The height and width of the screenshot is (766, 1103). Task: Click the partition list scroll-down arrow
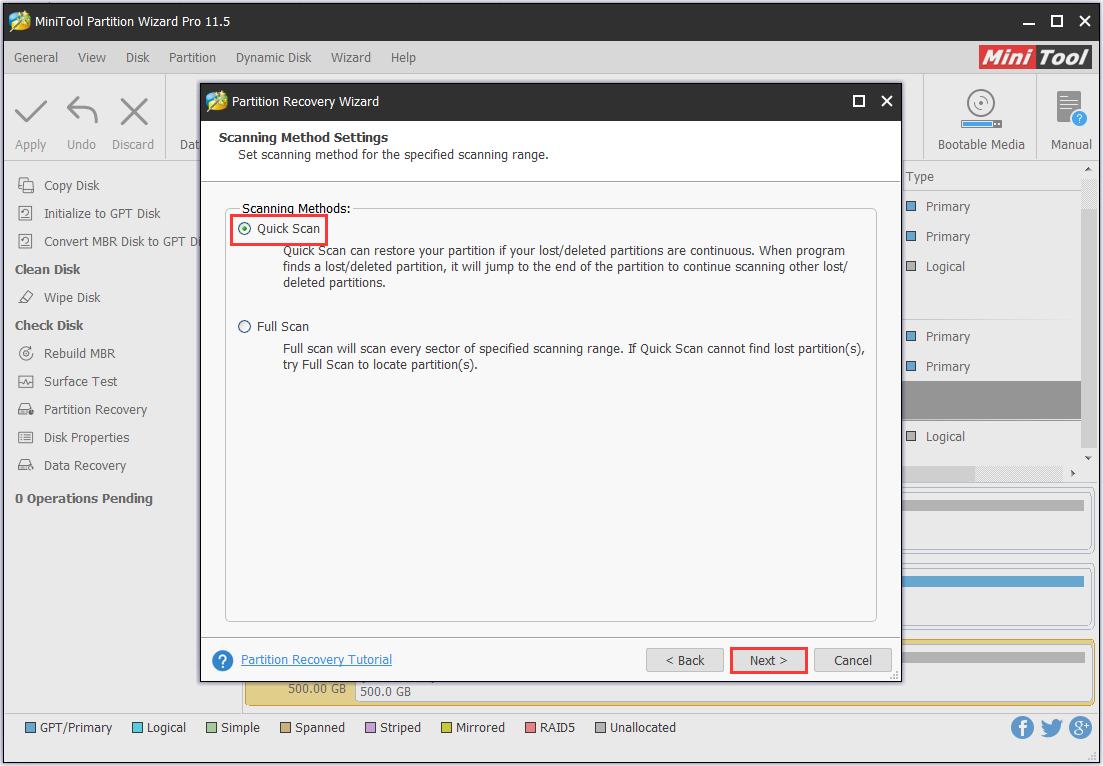[x=1088, y=458]
